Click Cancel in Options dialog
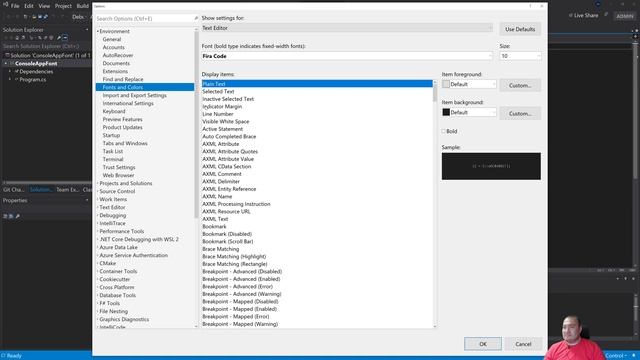Viewport: 640px width, 360px height. pyautogui.click(x=523, y=344)
